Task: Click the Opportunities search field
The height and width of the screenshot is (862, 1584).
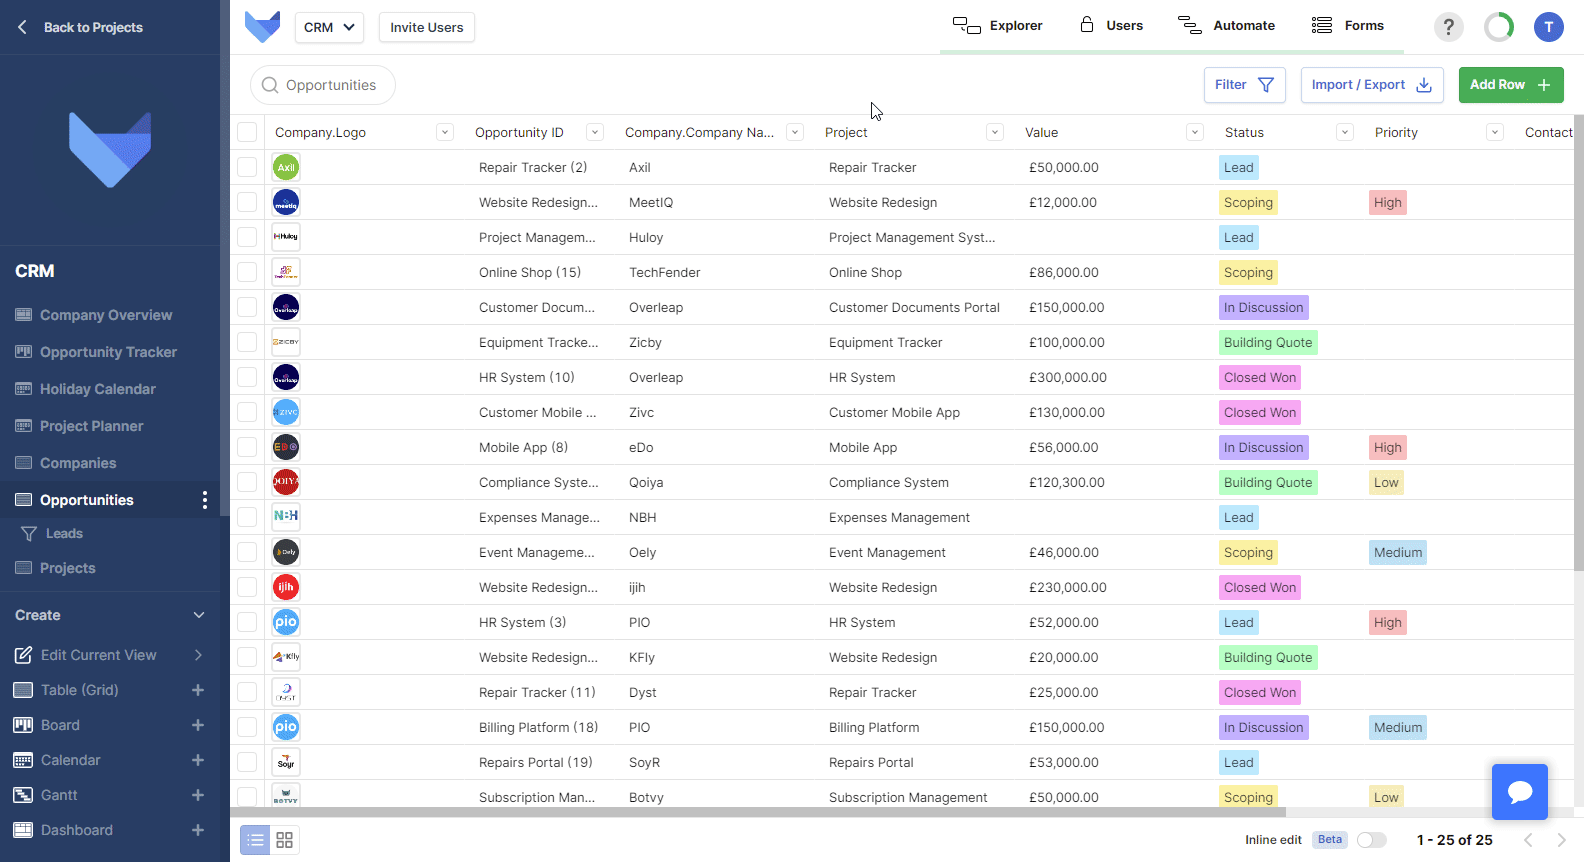Action: pyautogui.click(x=323, y=85)
